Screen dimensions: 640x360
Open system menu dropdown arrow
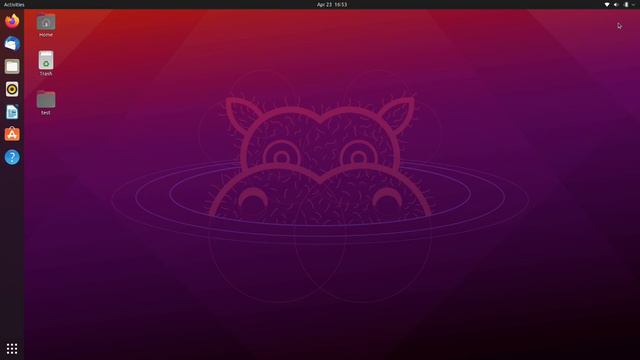(x=633, y=4)
